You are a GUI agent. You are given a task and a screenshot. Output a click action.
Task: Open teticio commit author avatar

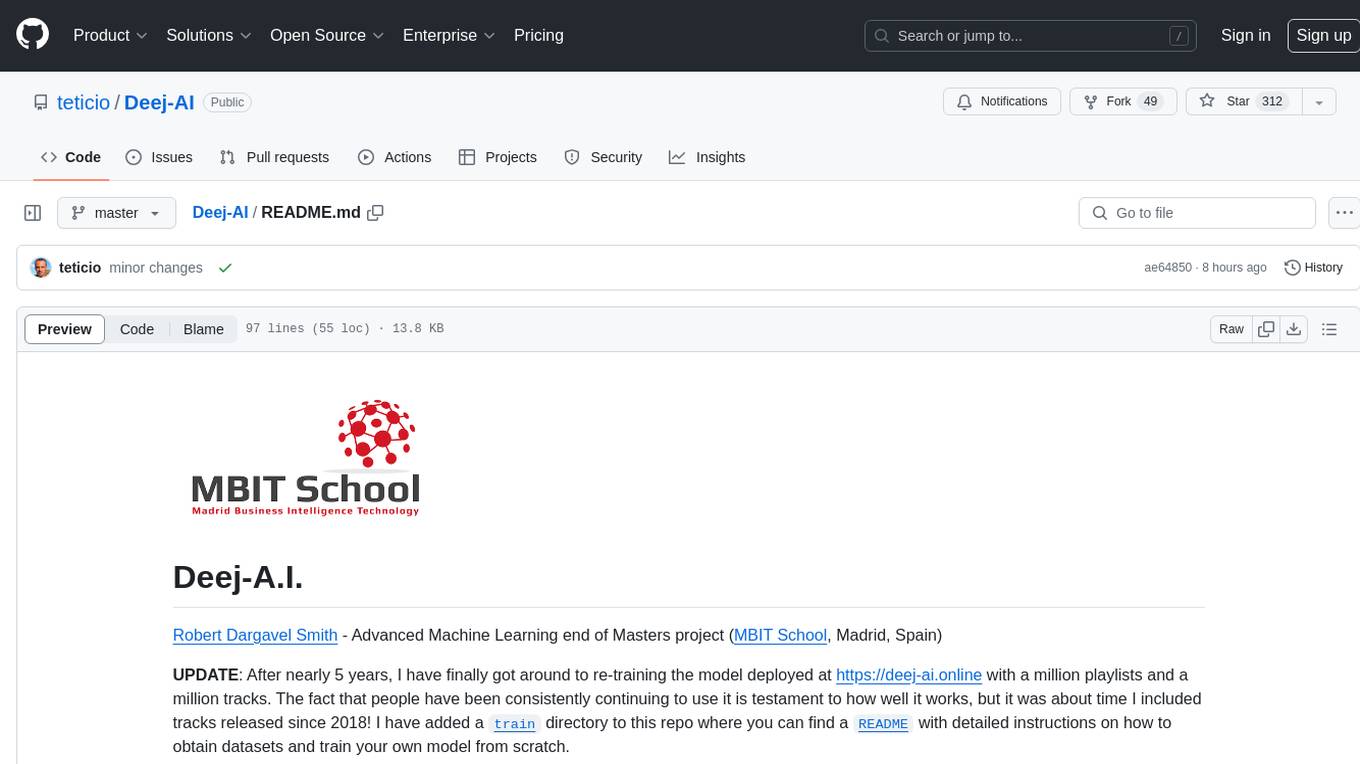[41, 268]
